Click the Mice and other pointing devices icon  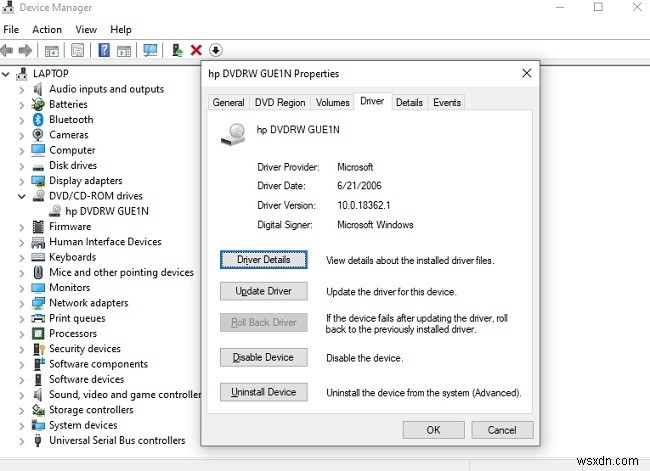(38, 272)
